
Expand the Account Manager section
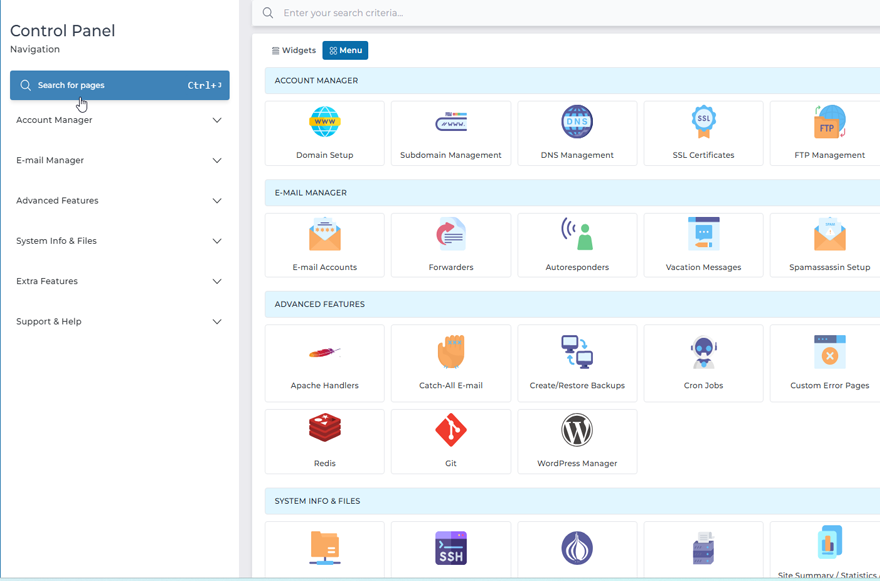(119, 120)
